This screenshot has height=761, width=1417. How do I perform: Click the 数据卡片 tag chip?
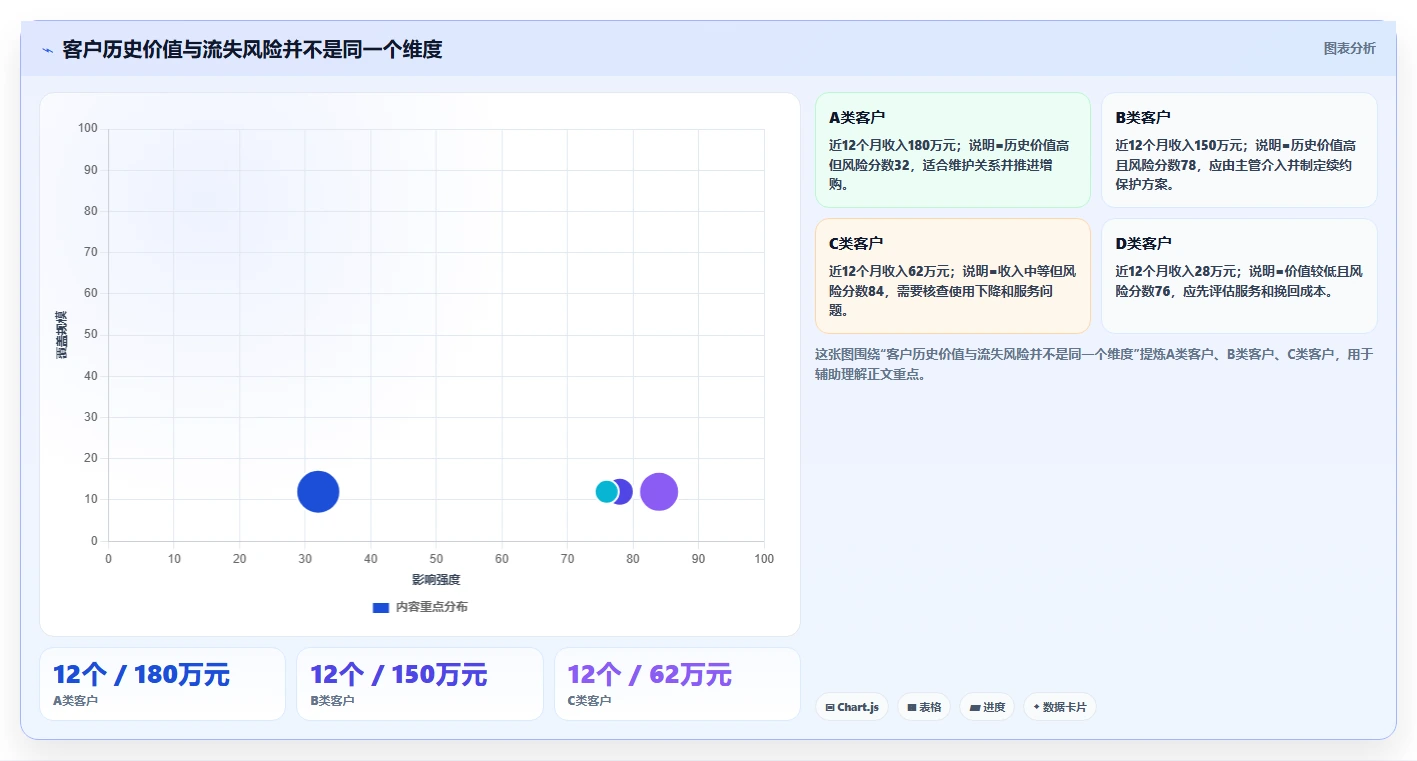pos(1060,707)
